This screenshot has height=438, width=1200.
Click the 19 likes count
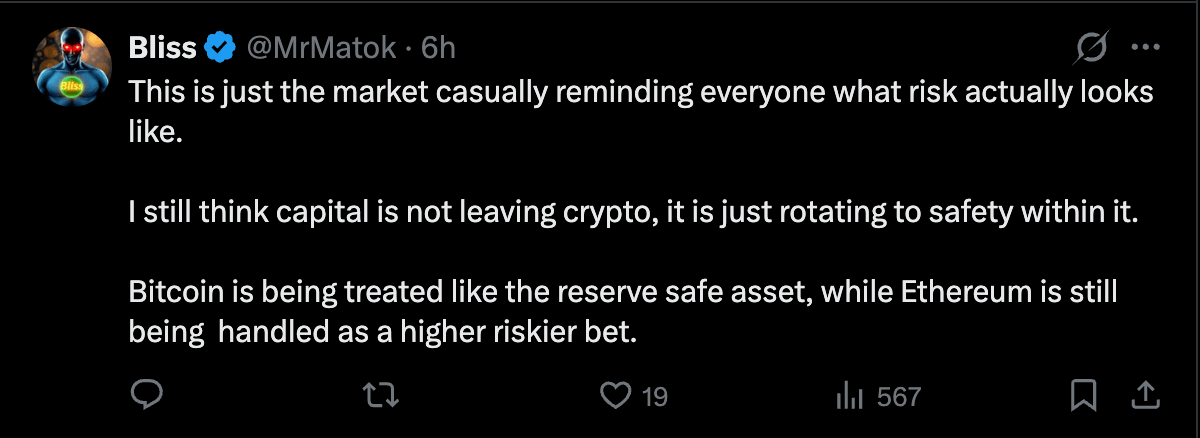(x=653, y=397)
